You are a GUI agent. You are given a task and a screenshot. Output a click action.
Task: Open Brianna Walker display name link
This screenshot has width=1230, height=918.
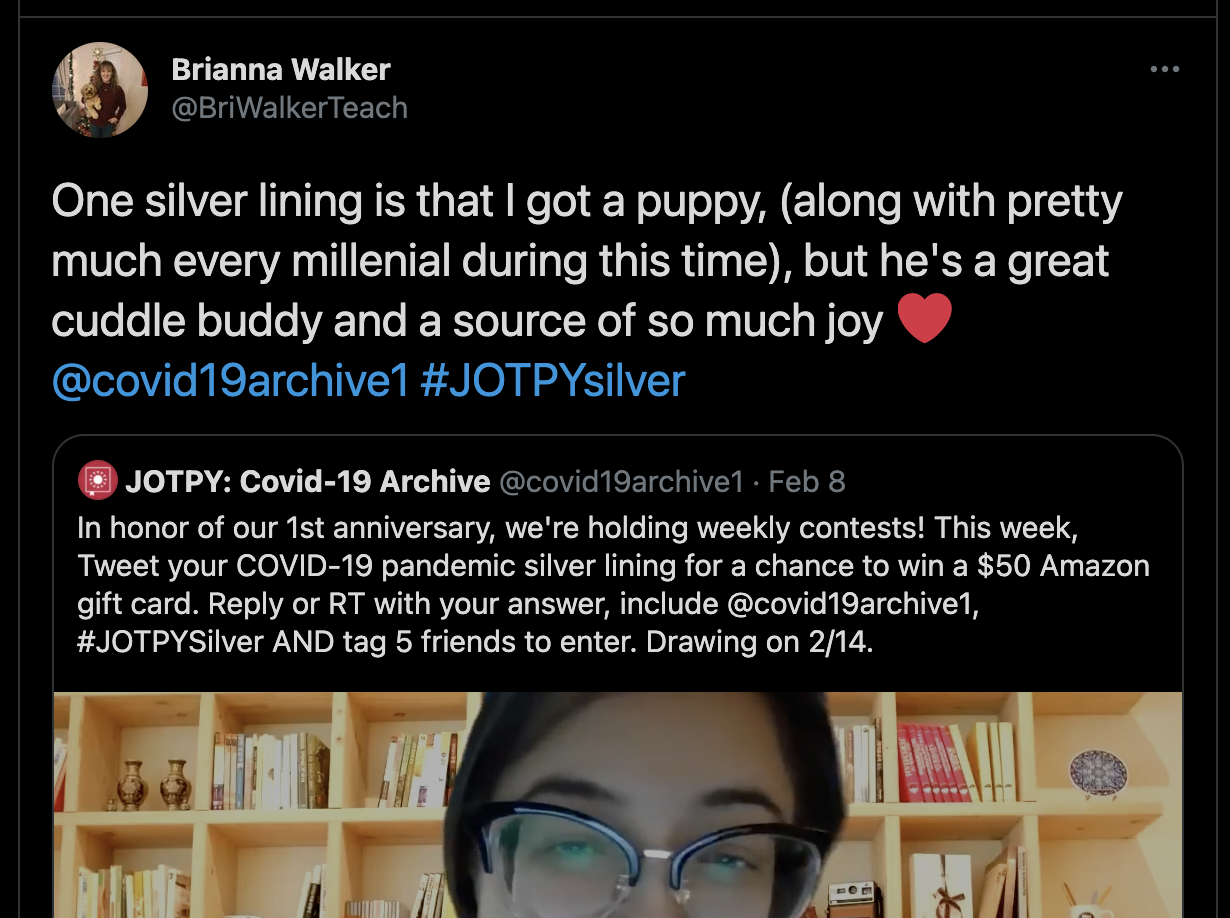281,70
